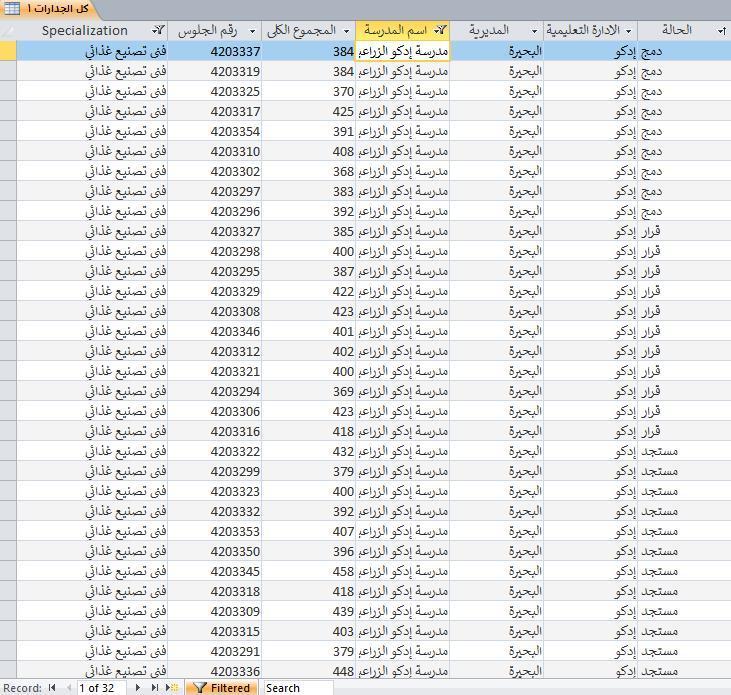
Task: Click seat number cell 4203295
Action: click(x=214, y=272)
